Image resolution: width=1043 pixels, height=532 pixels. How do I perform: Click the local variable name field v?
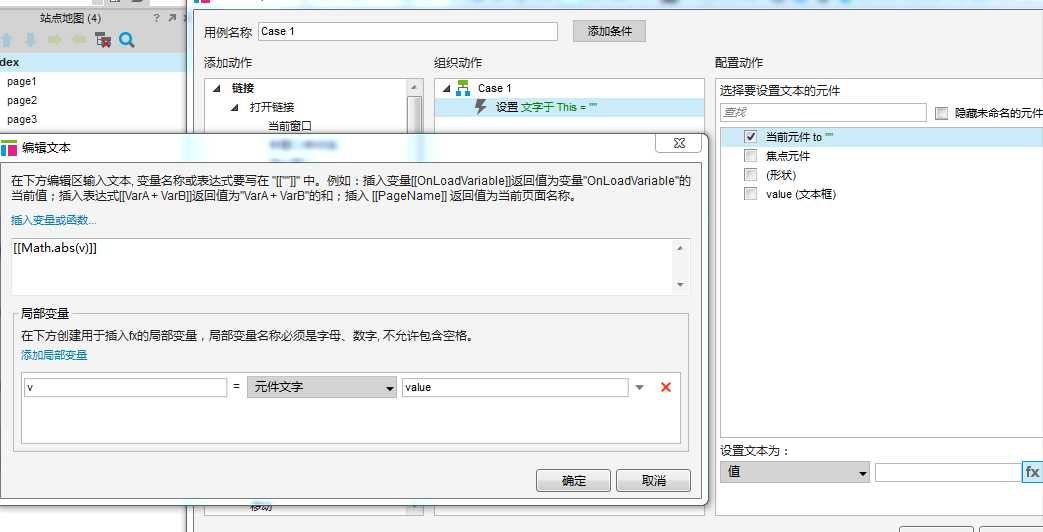pyautogui.click(x=125, y=387)
